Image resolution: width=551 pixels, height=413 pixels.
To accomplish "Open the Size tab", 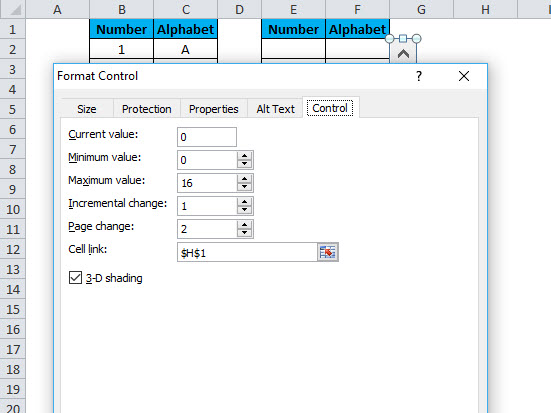I will pyautogui.click(x=87, y=109).
